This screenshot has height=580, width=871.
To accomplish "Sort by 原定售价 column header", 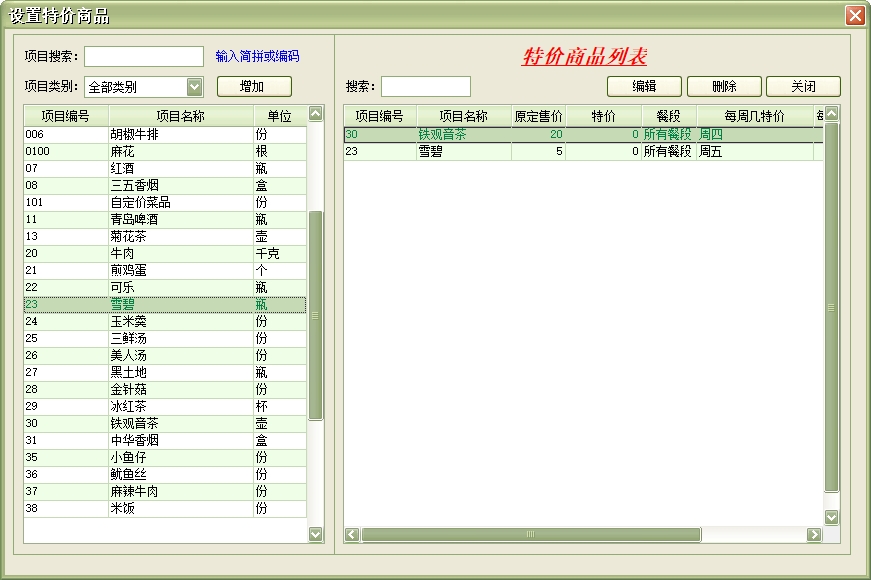I will 539,116.
